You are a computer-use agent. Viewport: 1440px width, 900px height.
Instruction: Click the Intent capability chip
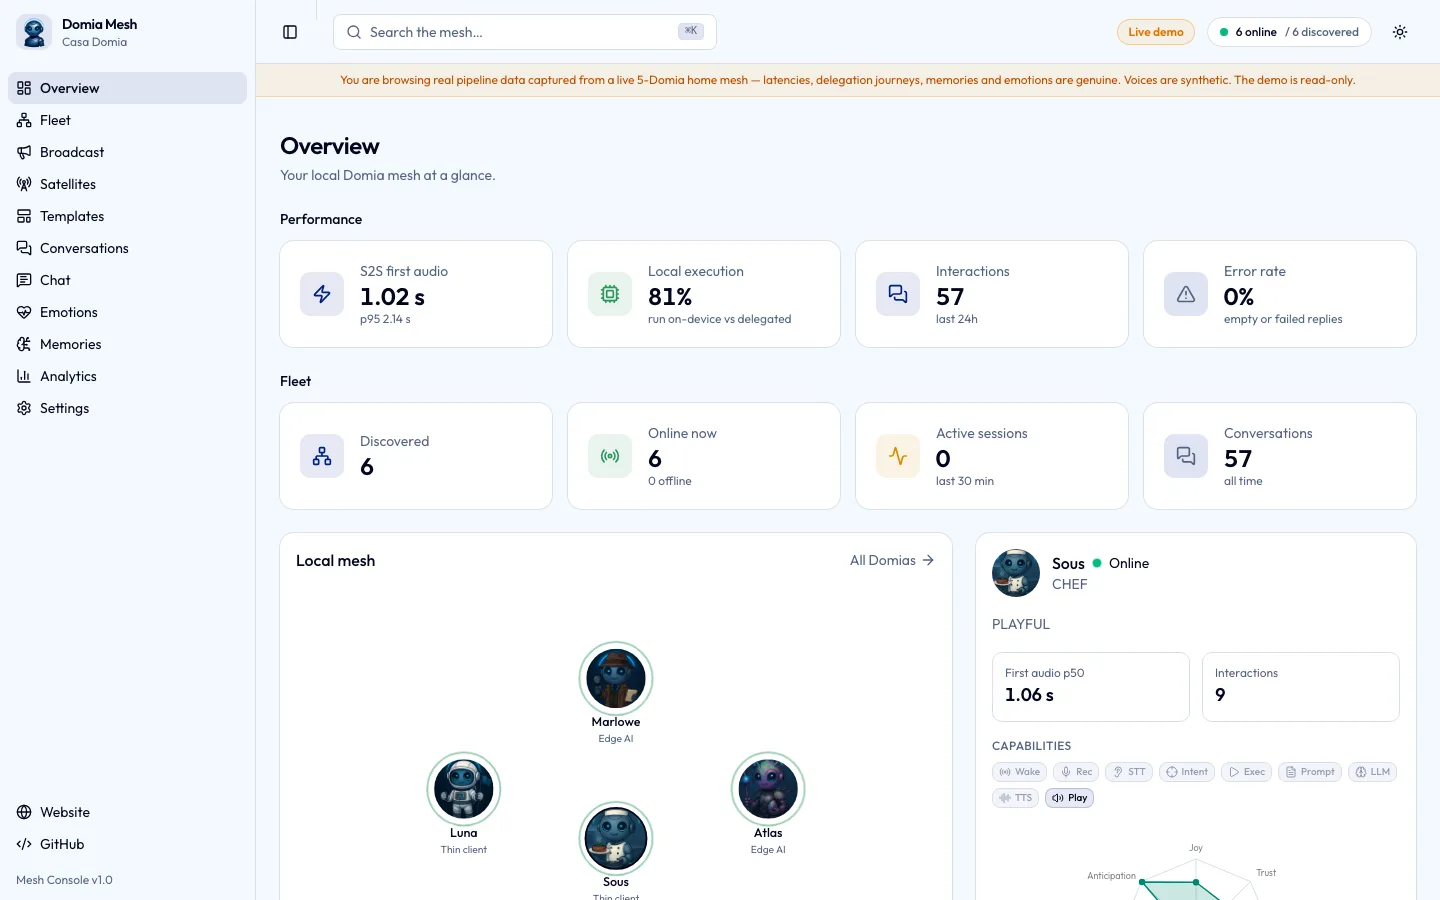tap(1187, 772)
